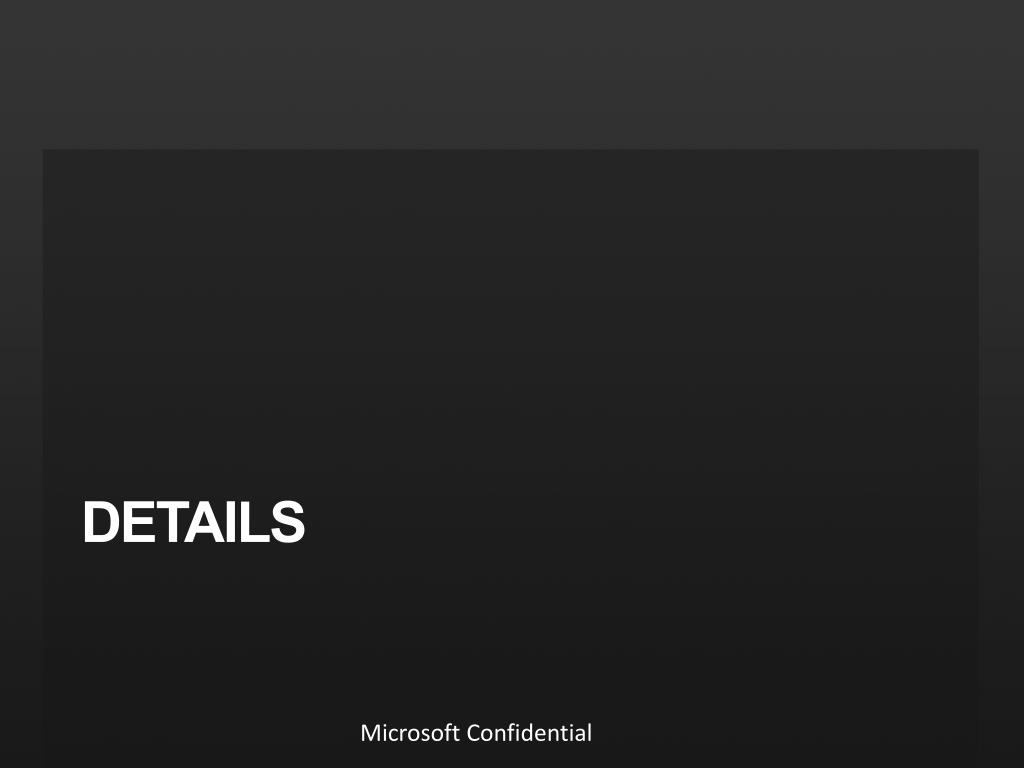Click the word Microsoft in the footer
The height and width of the screenshot is (768, 1024).
coord(410,733)
